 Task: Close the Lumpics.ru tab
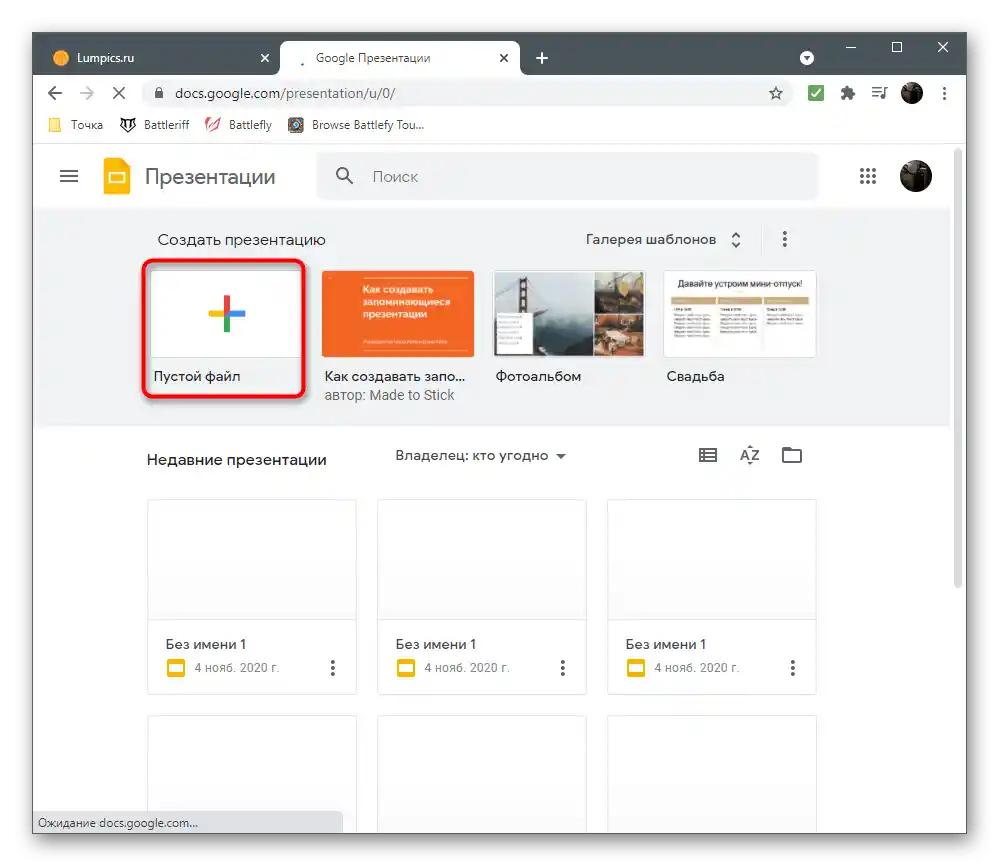[x=265, y=58]
